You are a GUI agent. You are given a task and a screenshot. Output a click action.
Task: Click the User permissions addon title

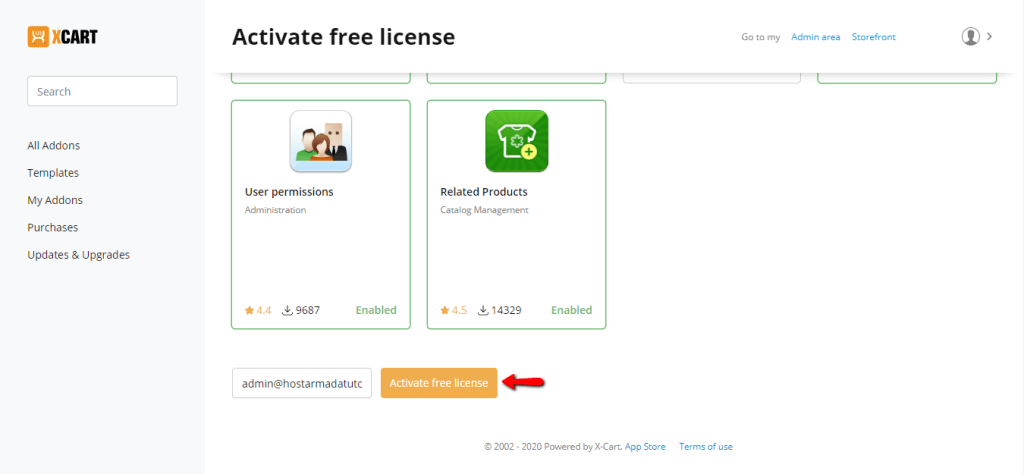point(289,193)
